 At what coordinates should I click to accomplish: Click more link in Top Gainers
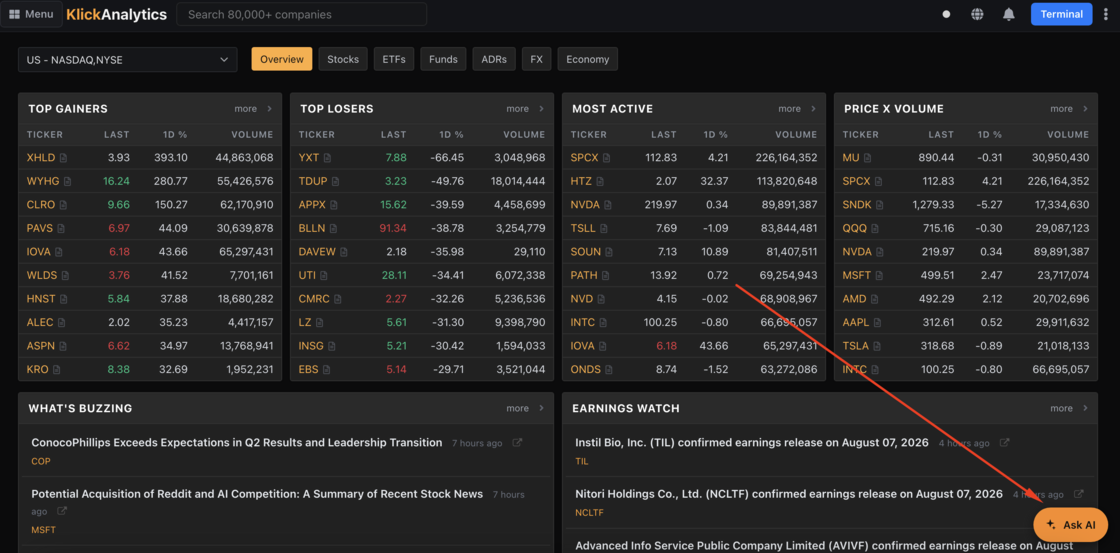tap(245, 109)
